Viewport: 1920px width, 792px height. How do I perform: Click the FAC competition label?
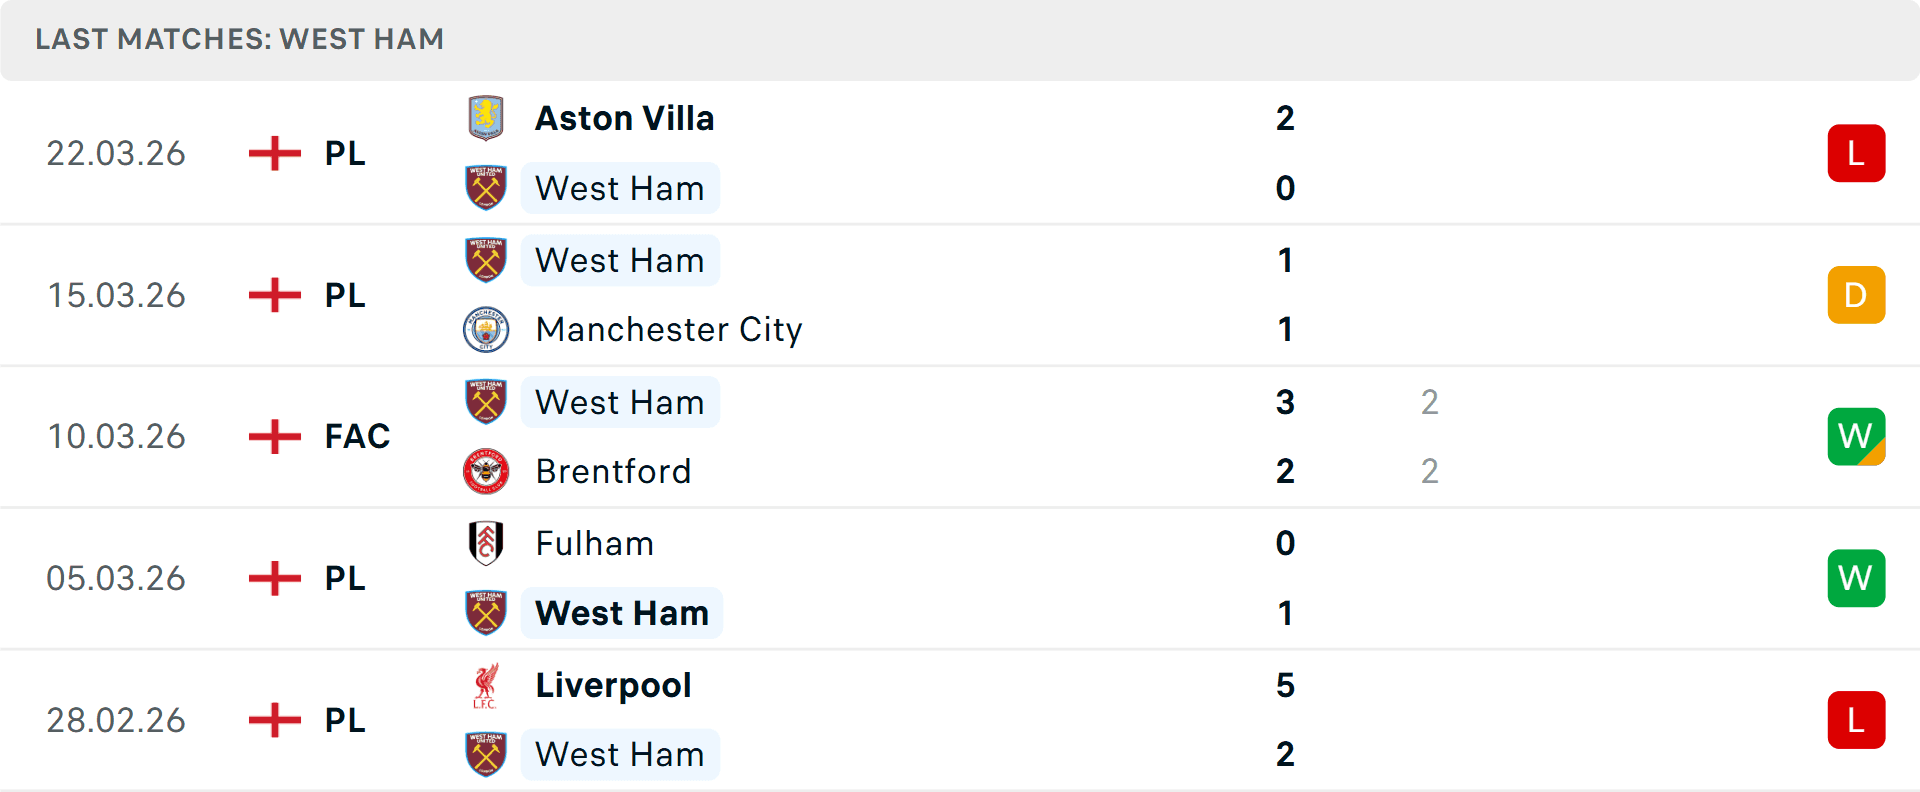point(357,436)
